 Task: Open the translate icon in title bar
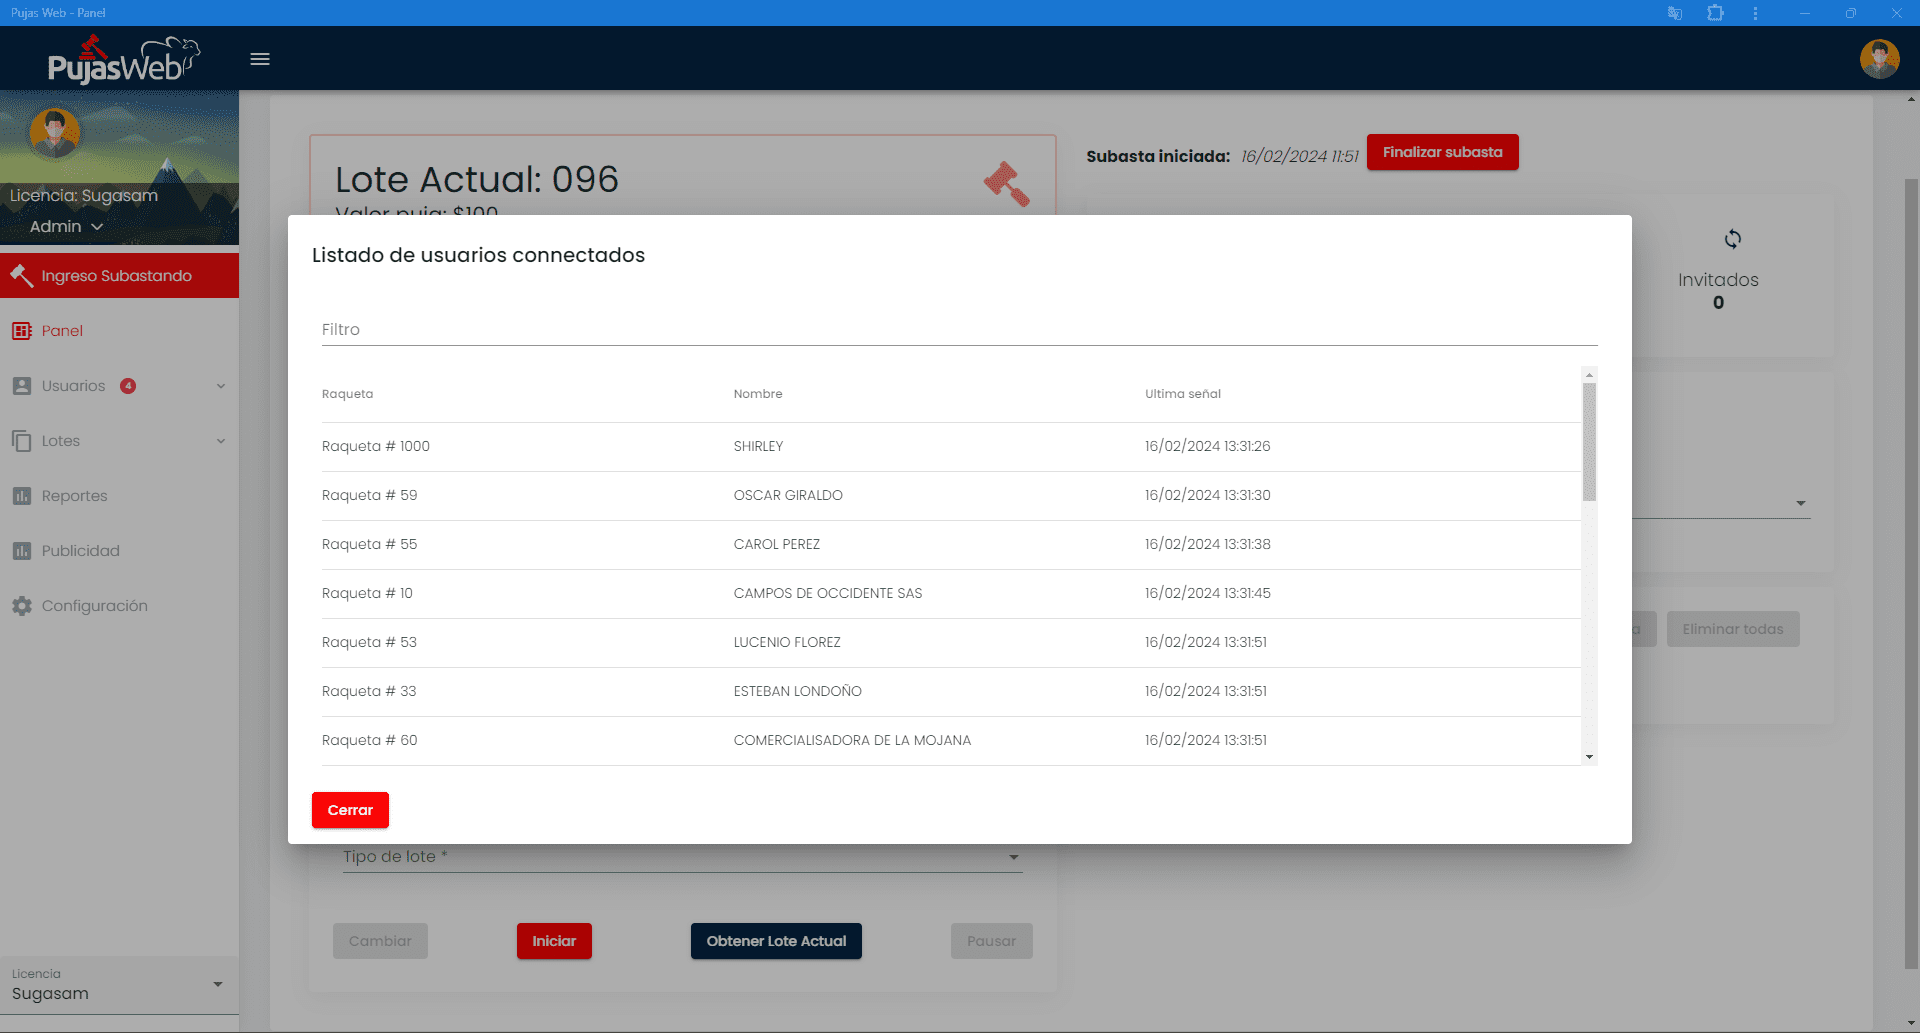pyautogui.click(x=1674, y=13)
